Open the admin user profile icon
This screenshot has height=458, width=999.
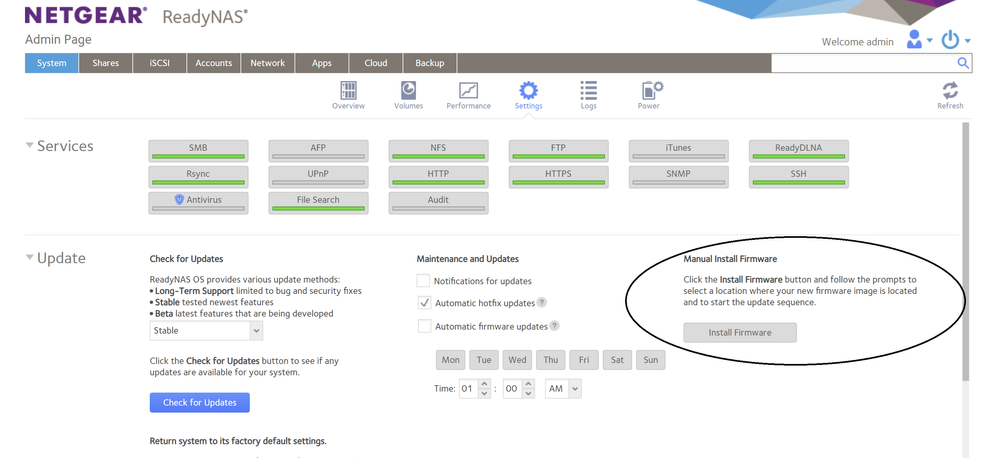(914, 39)
